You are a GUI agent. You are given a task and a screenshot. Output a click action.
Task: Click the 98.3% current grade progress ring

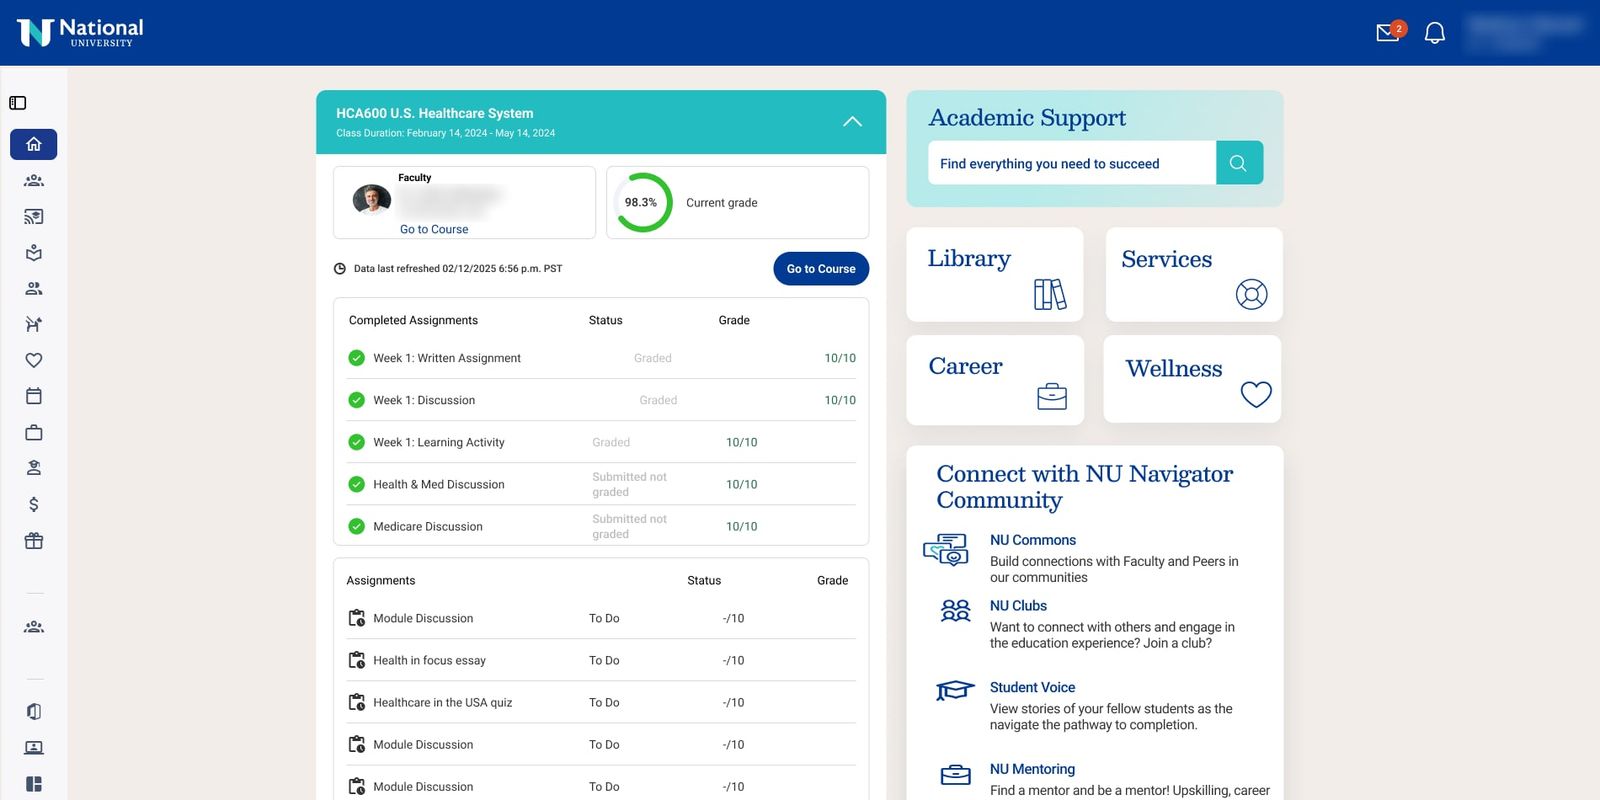(x=642, y=202)
